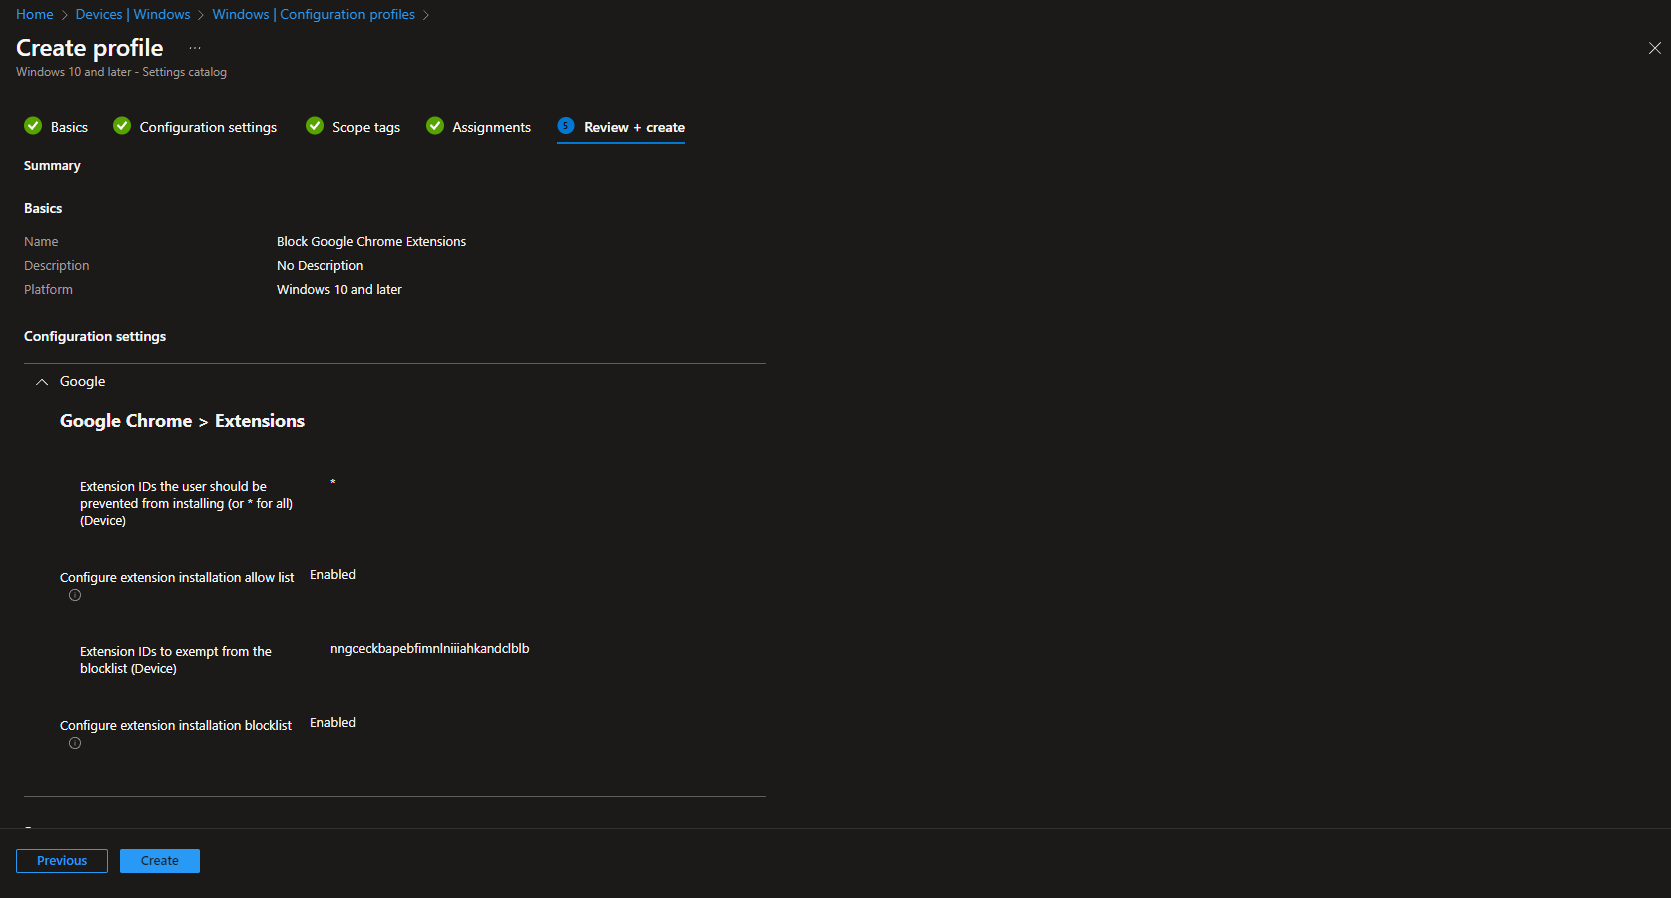Close the Create profile blade with X
The image size is (1671, 898).
[x=1654, y=48]
